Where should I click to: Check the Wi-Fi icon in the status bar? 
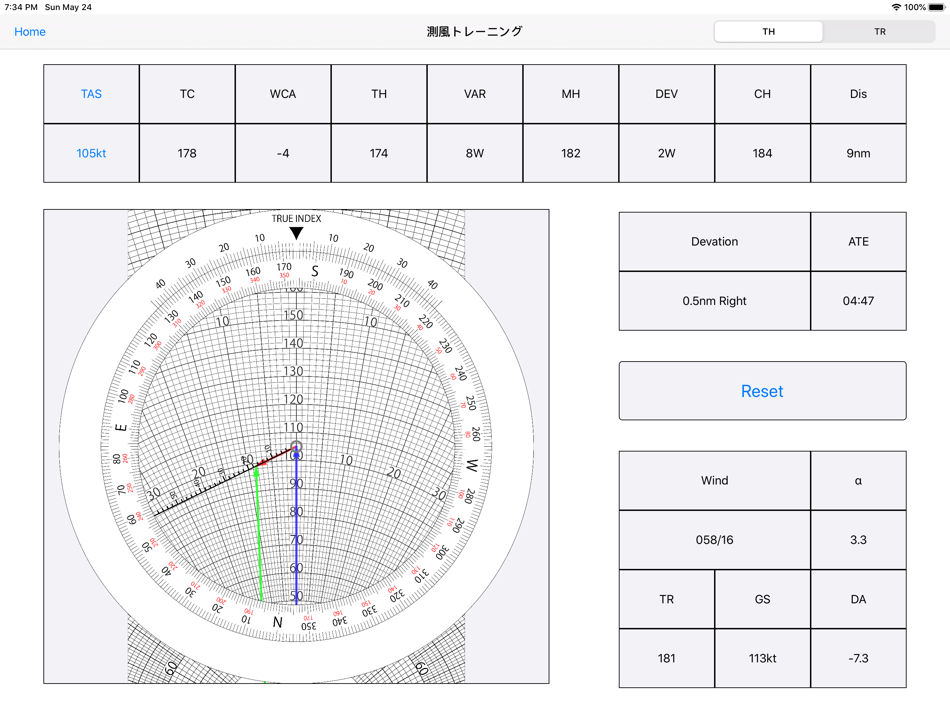(896, 7)
